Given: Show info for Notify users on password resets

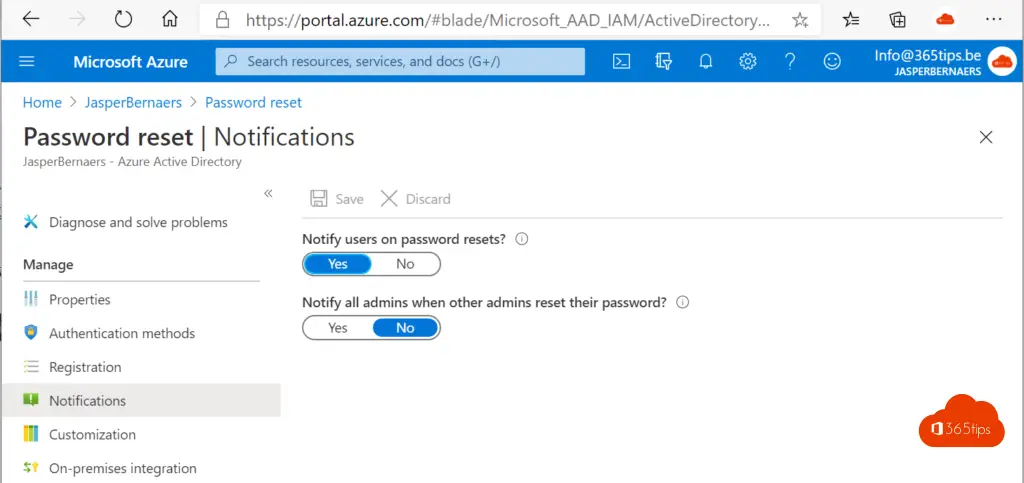Looking at the screenshot, I should [521, 239].
